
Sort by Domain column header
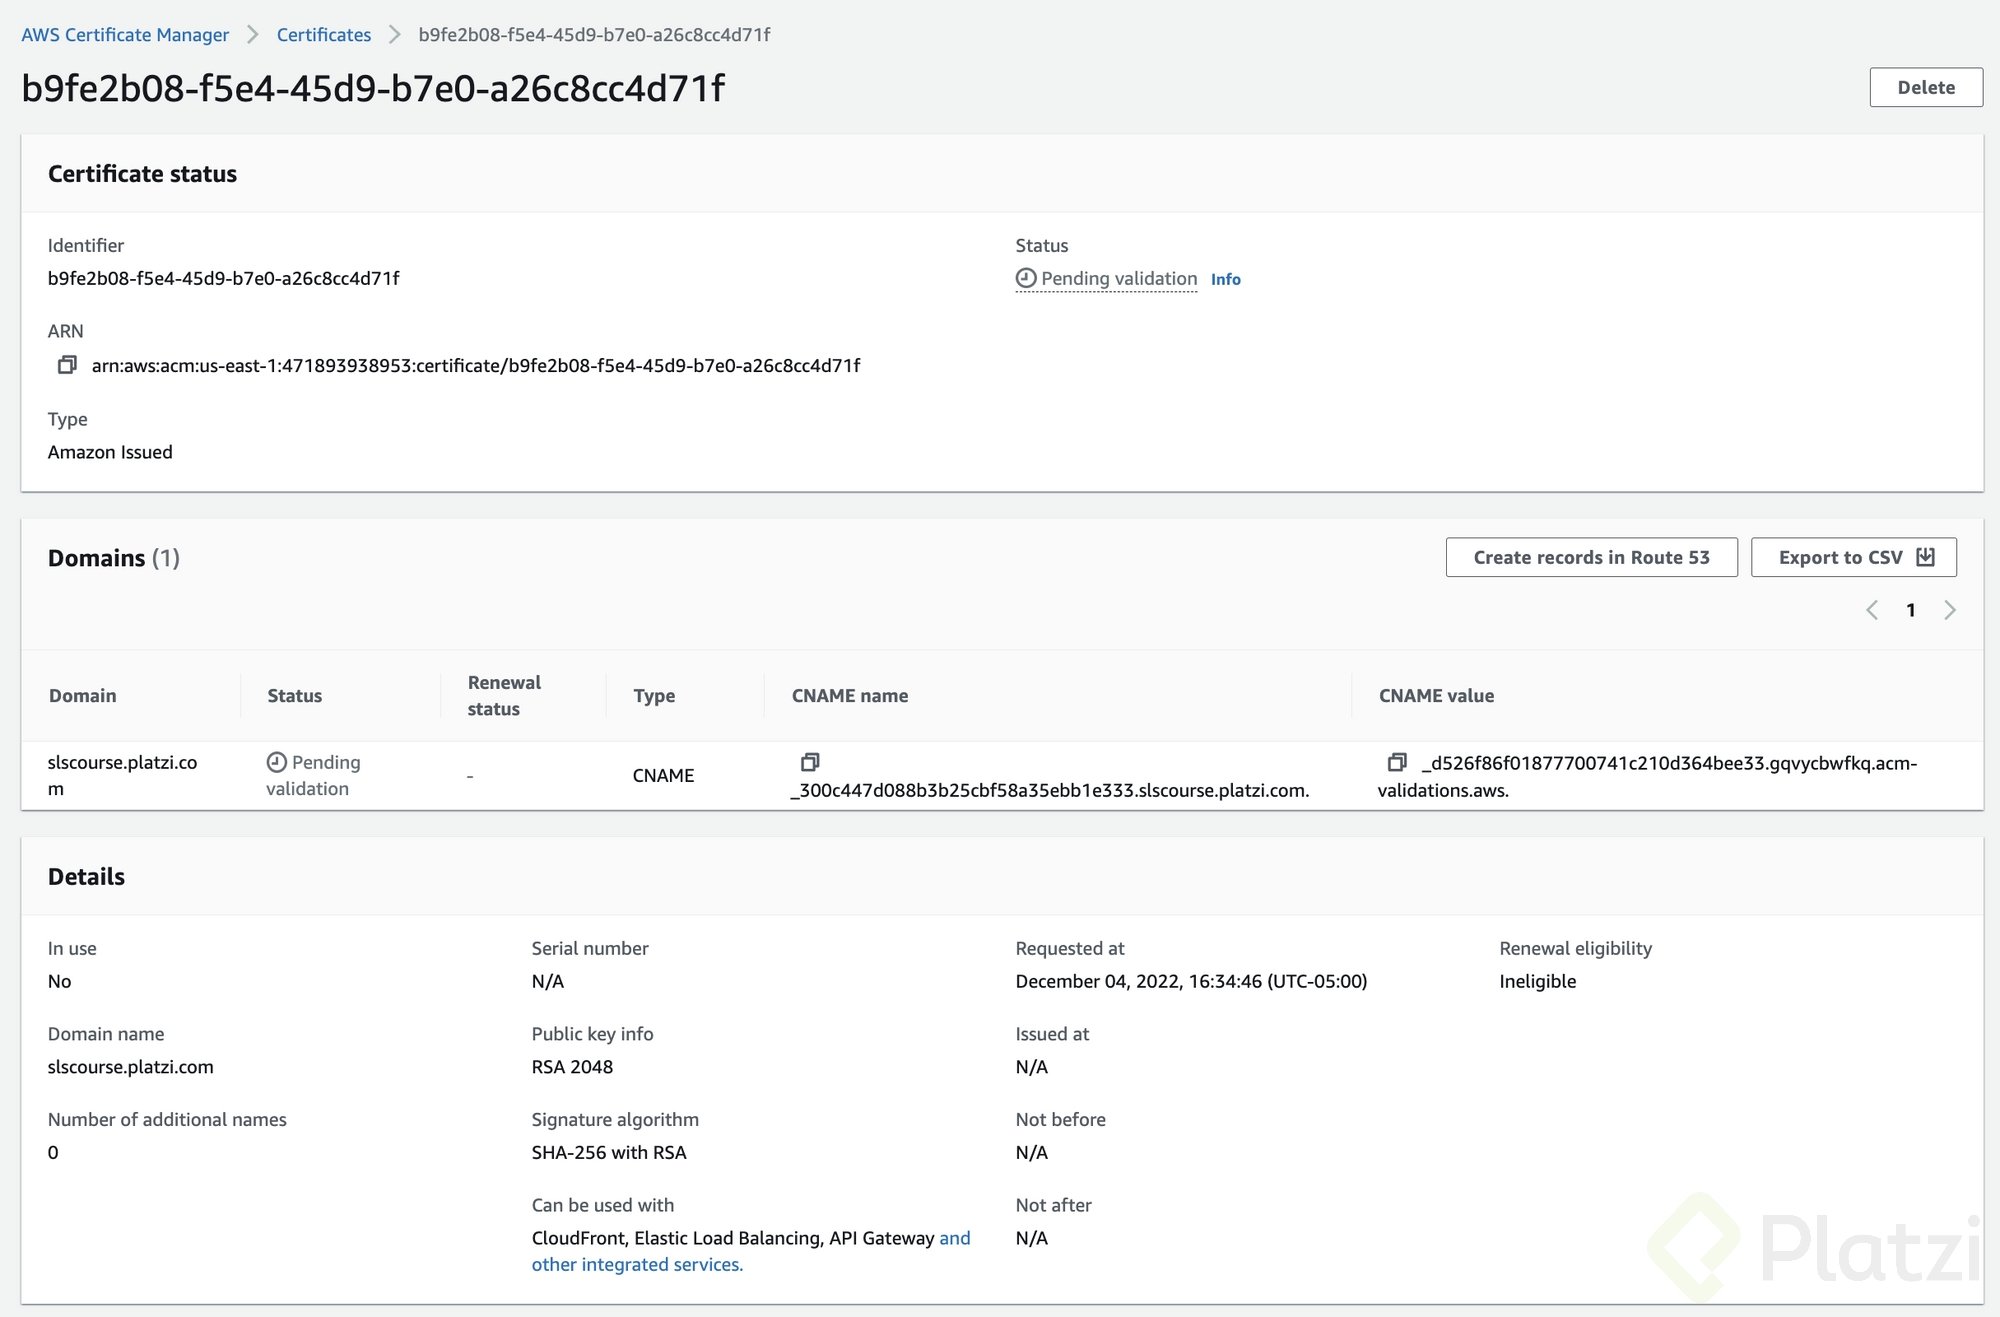82,695
